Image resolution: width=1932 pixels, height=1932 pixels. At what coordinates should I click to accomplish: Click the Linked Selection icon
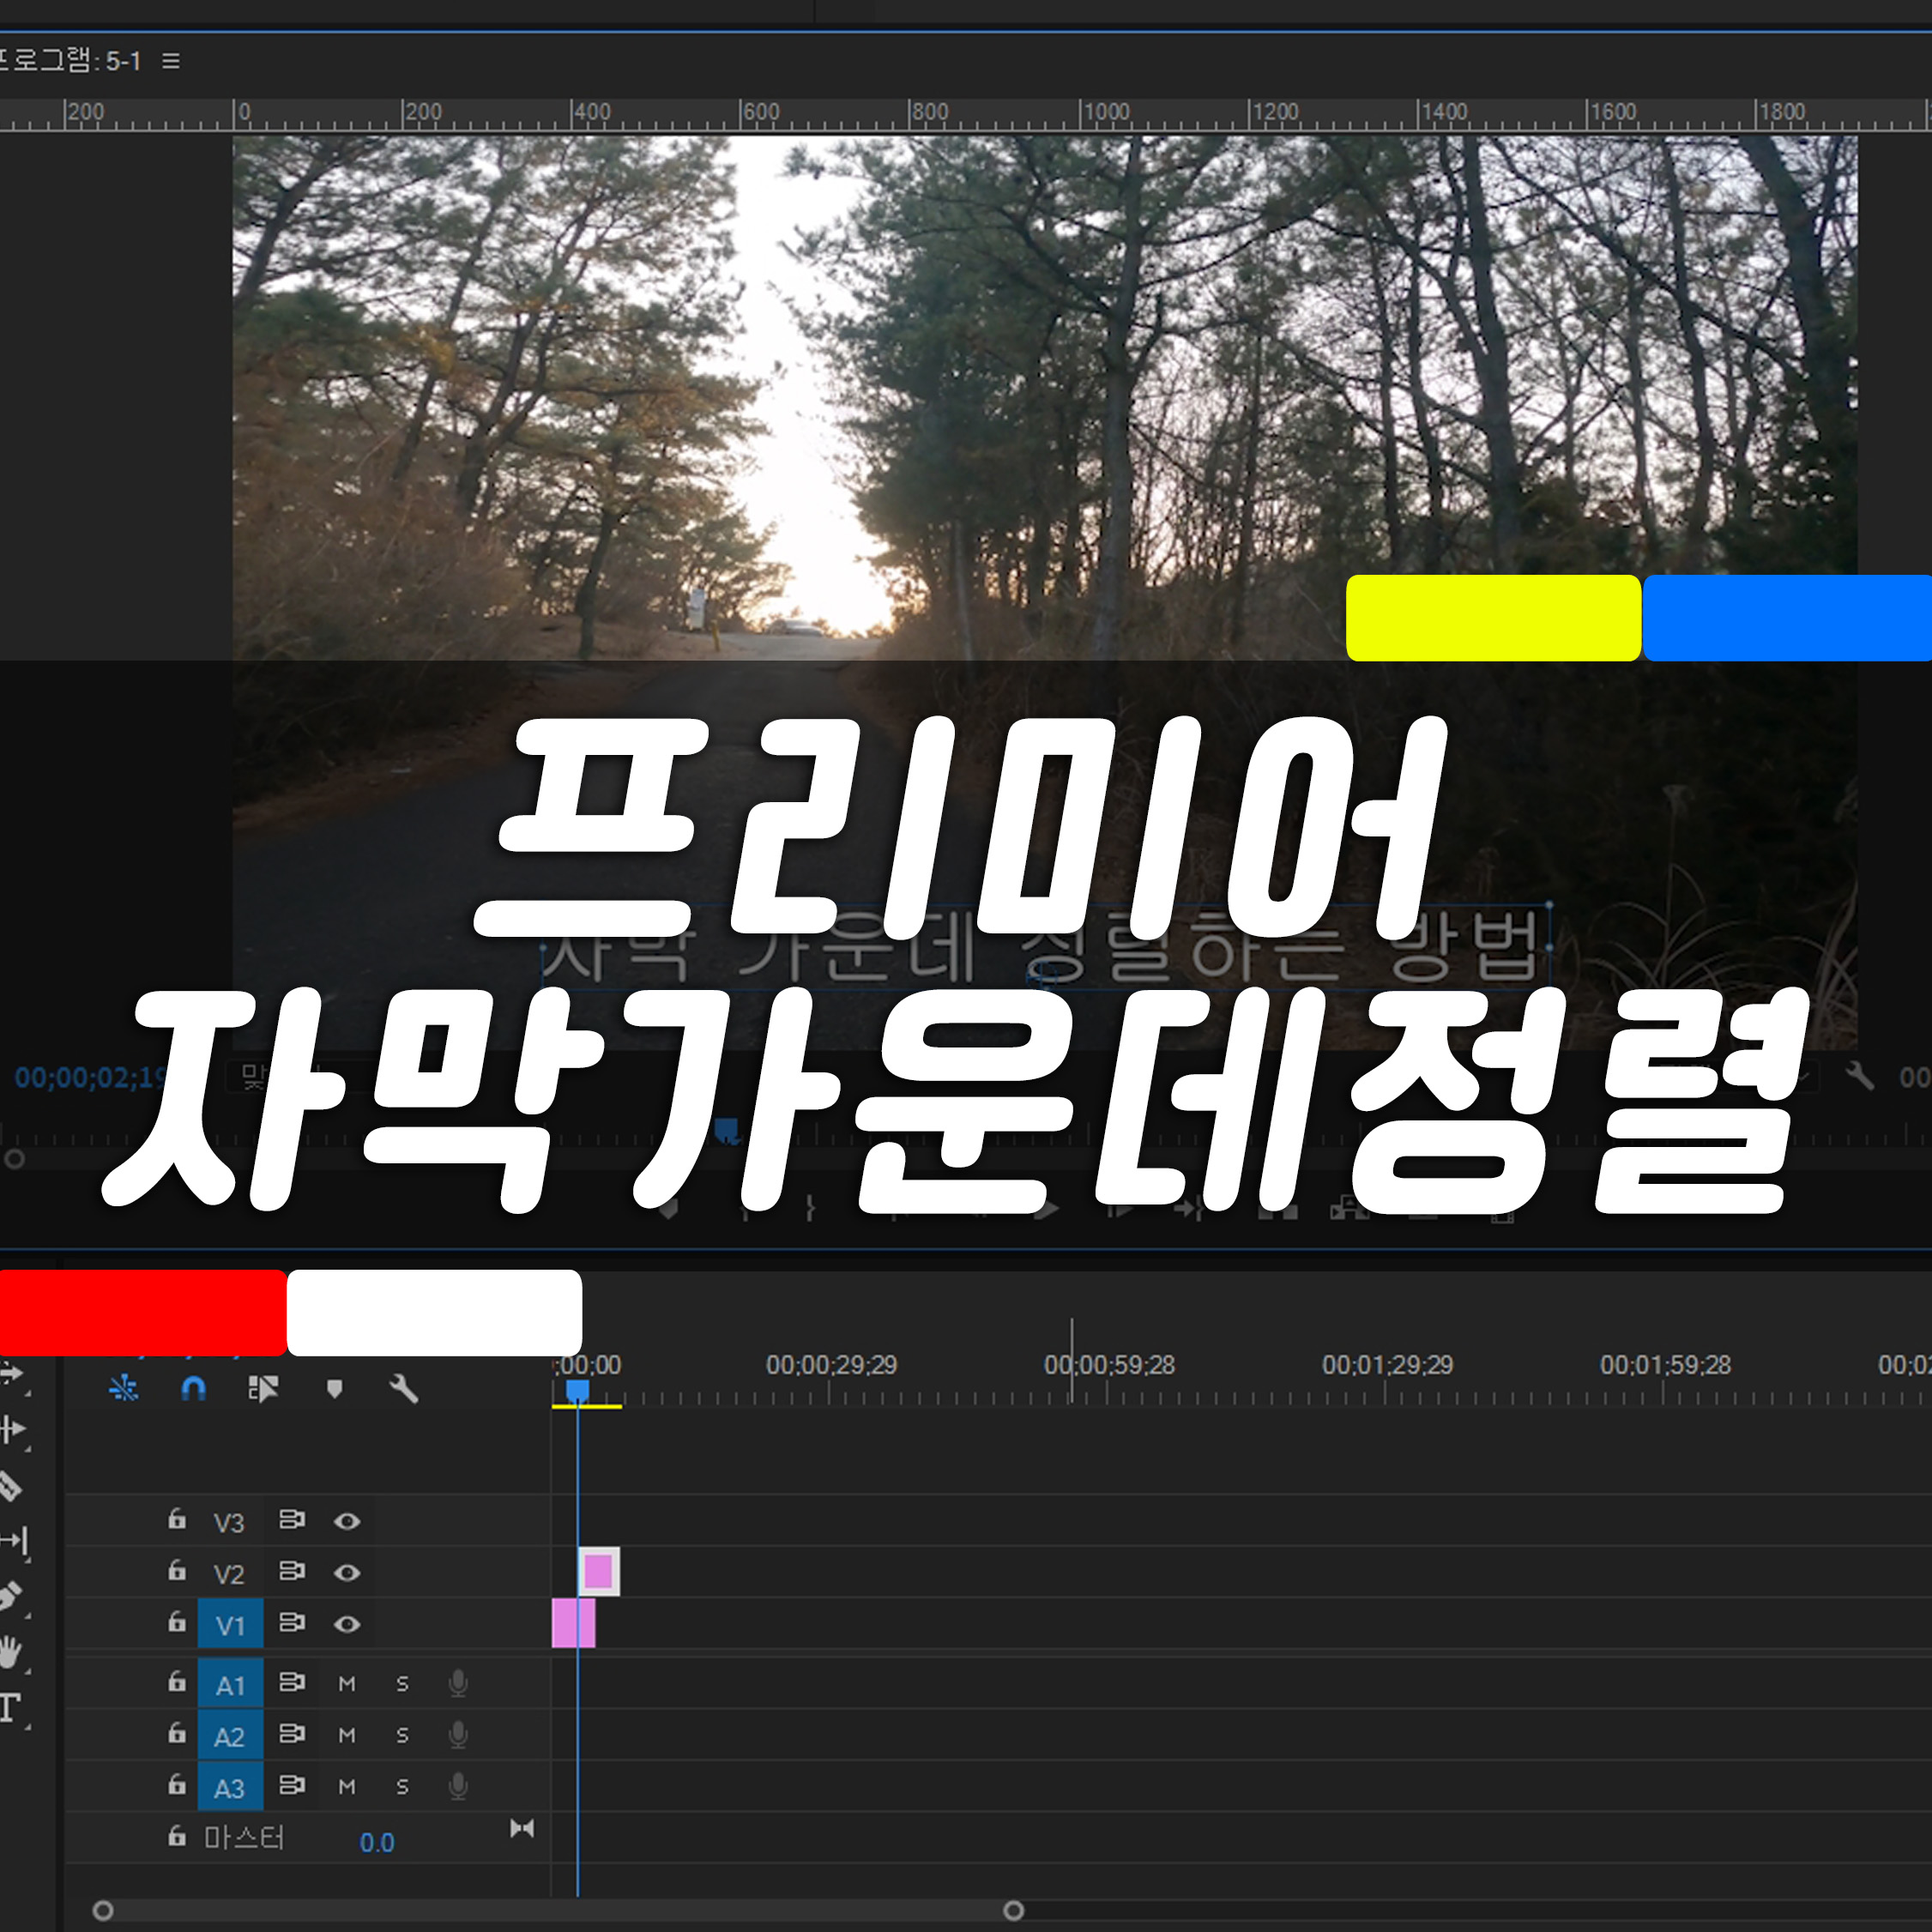263,1388
